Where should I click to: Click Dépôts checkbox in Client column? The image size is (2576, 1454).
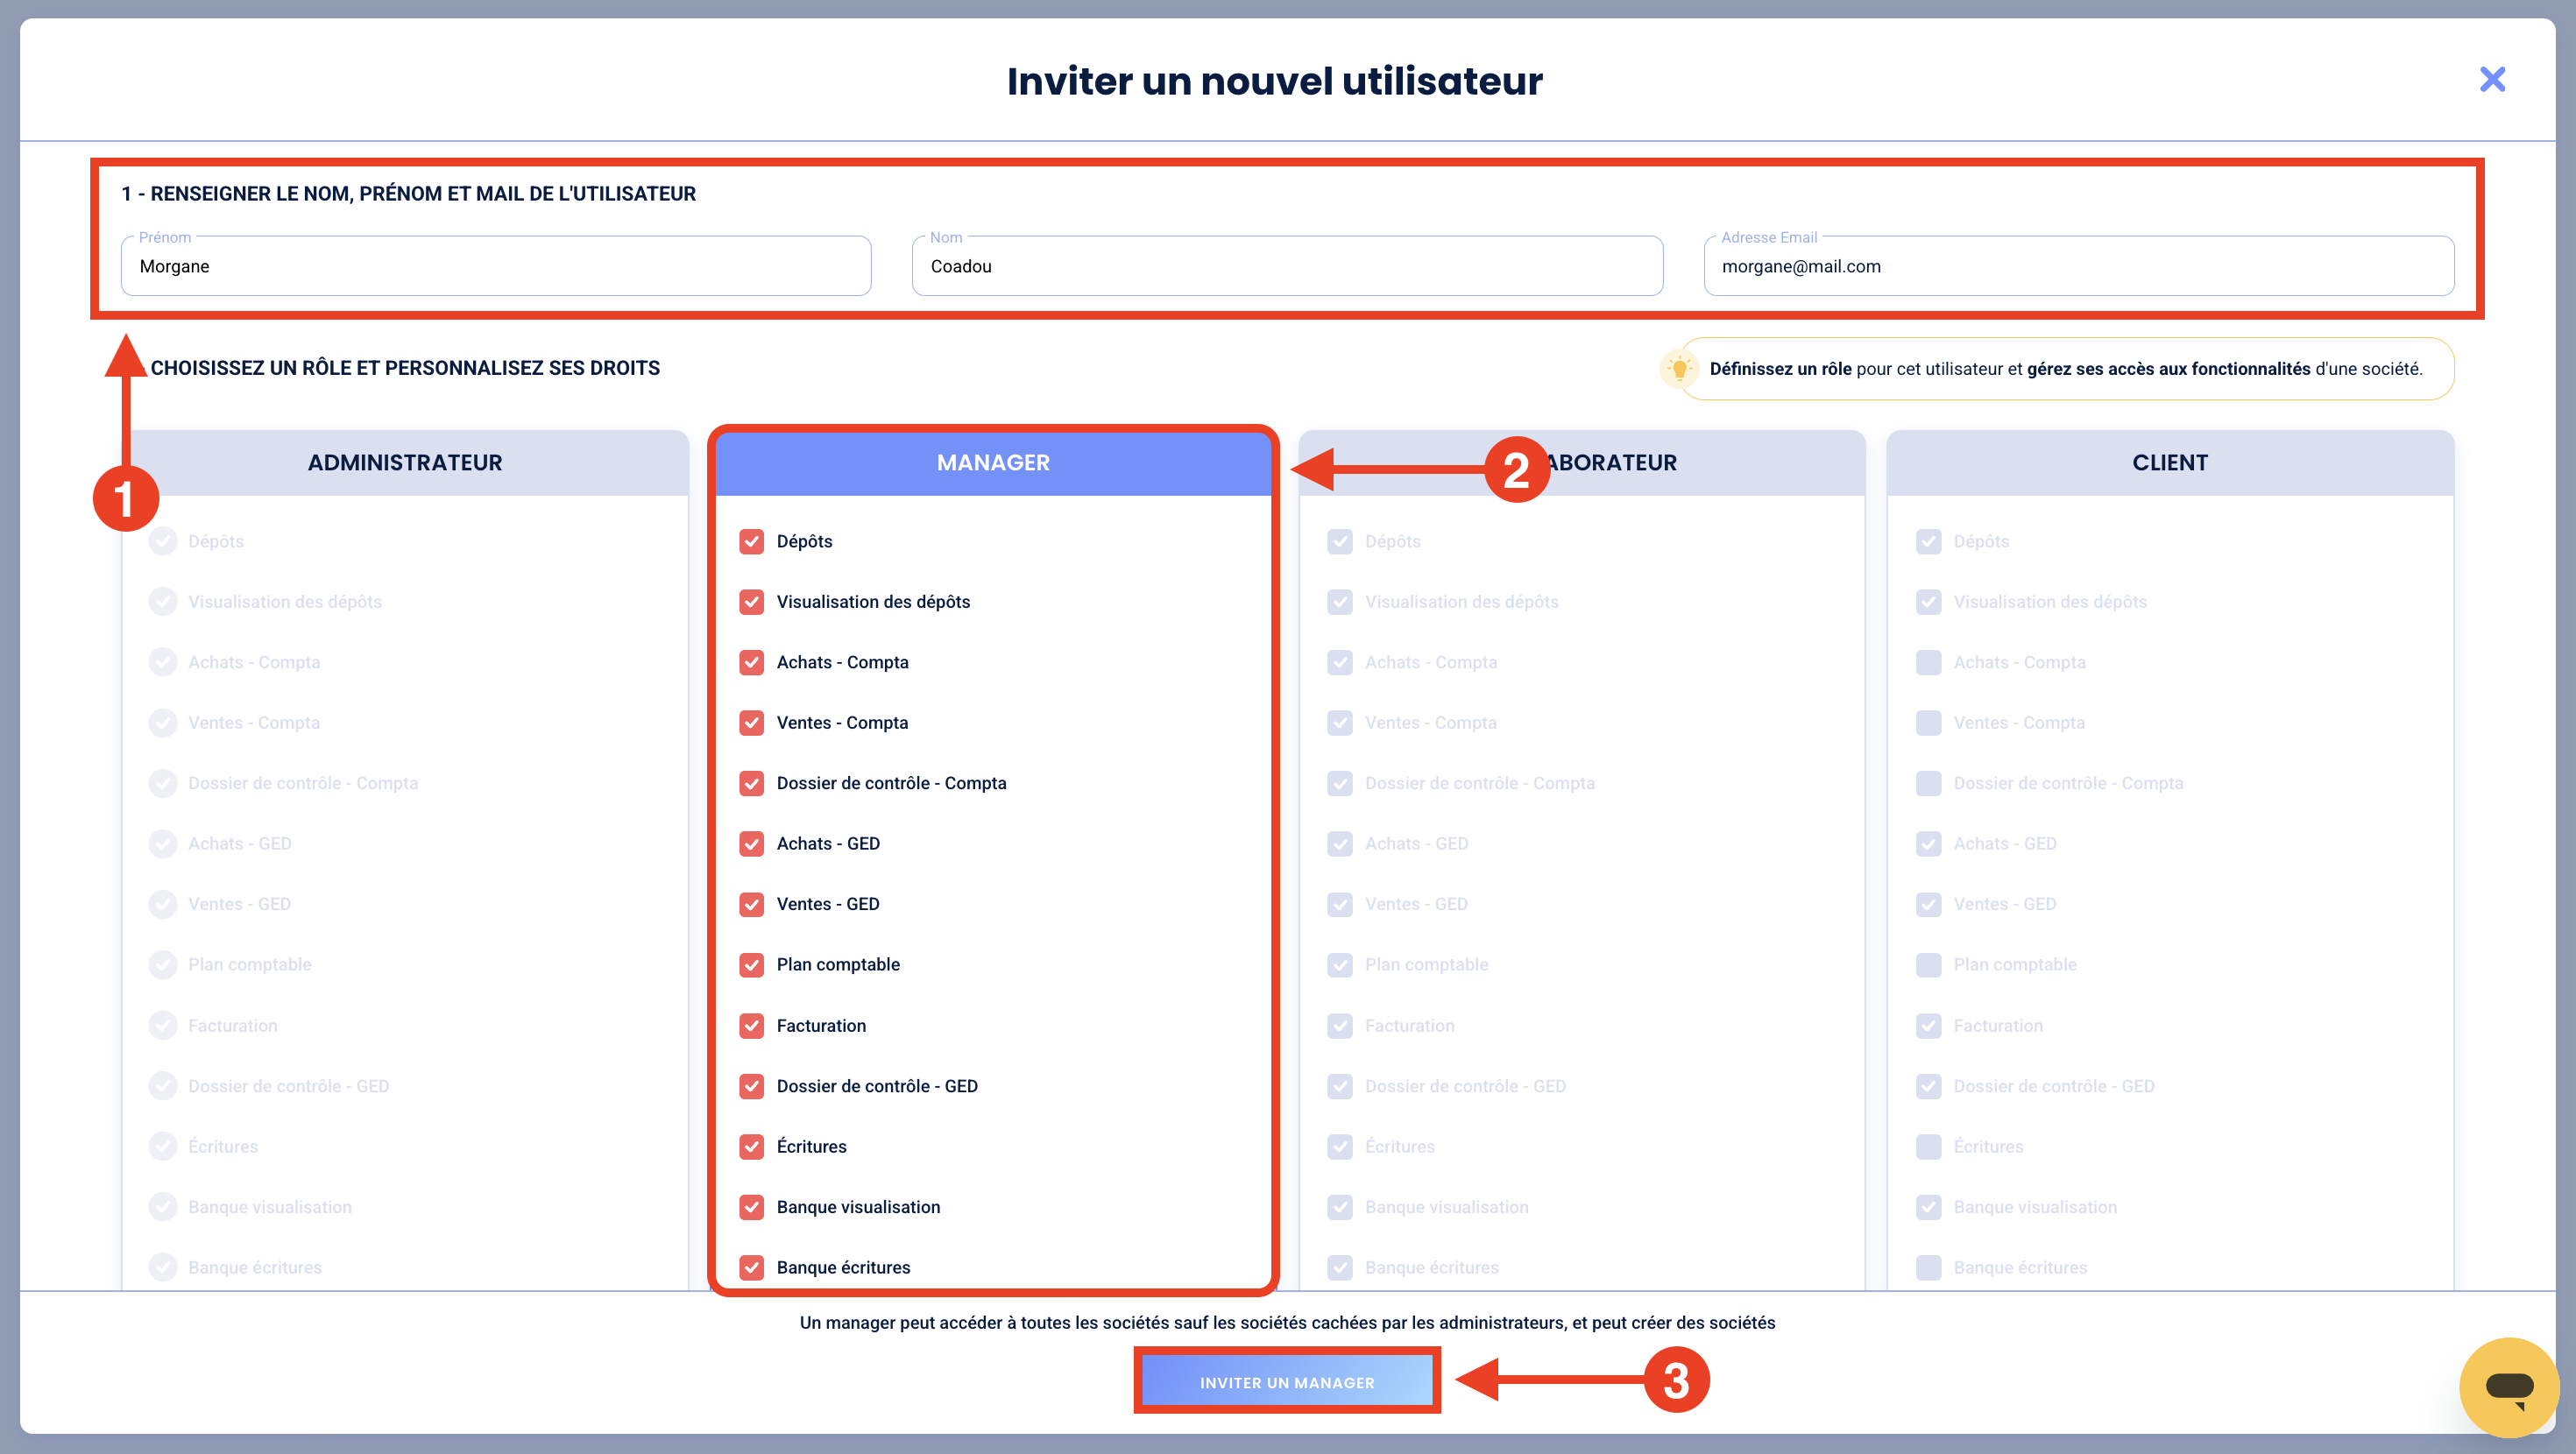(1929, 541)
